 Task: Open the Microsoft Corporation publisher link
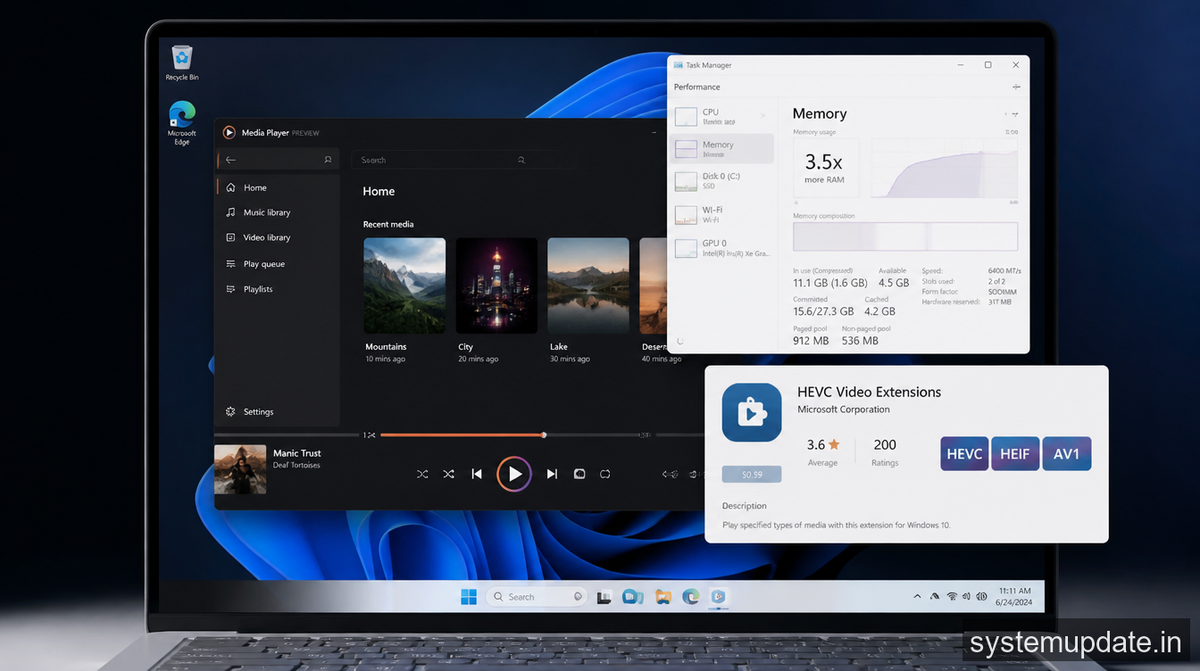tap(843, 410)
